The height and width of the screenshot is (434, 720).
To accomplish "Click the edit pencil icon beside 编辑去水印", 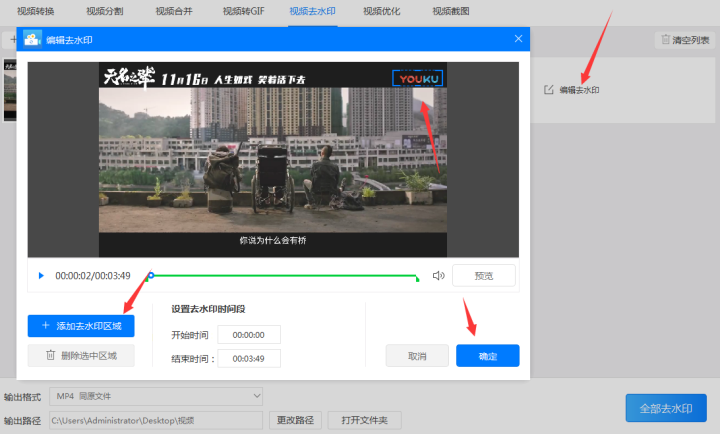I will [549, 90].
